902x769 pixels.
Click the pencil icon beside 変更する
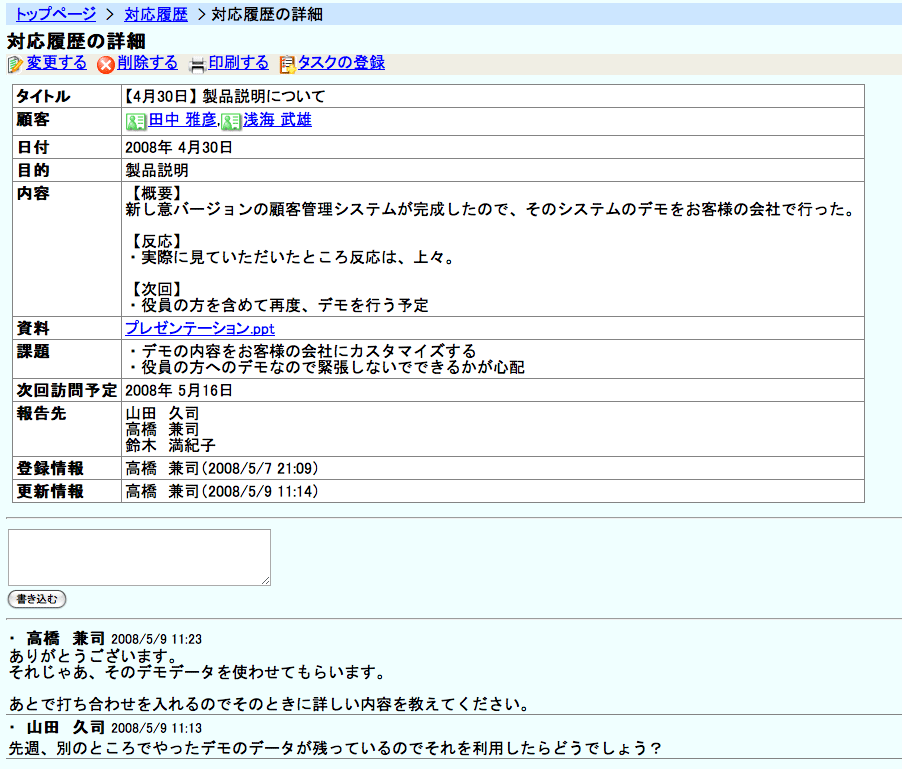15,64
